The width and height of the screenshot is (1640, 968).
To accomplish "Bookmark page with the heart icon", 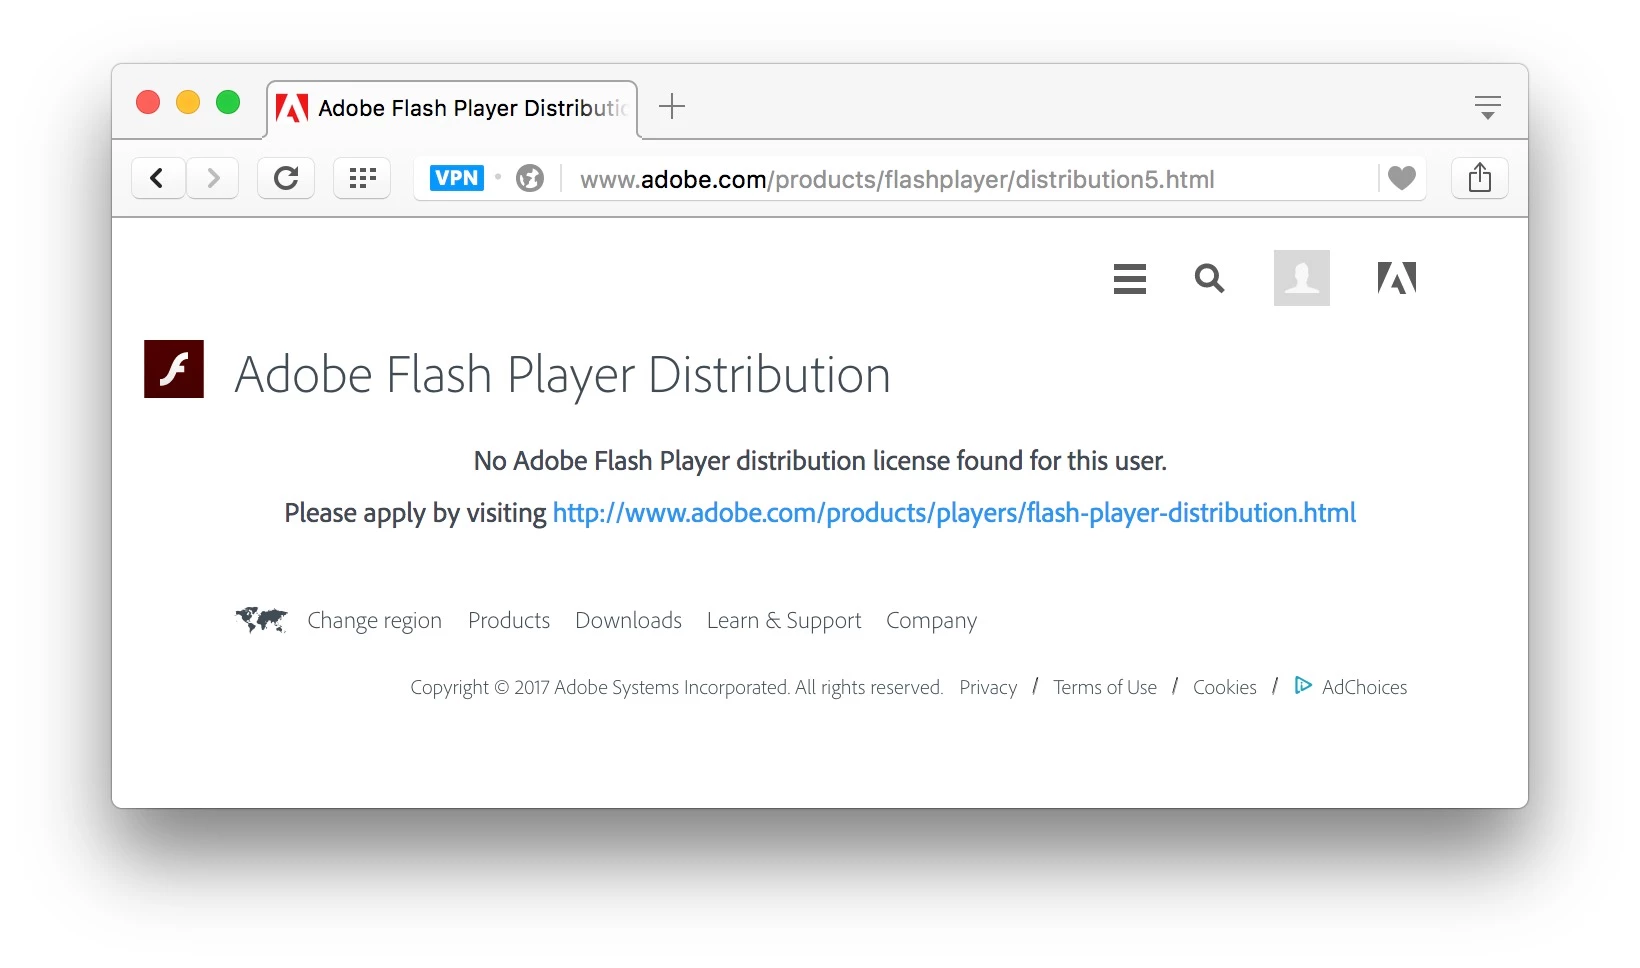I will tap(1402, 178).
